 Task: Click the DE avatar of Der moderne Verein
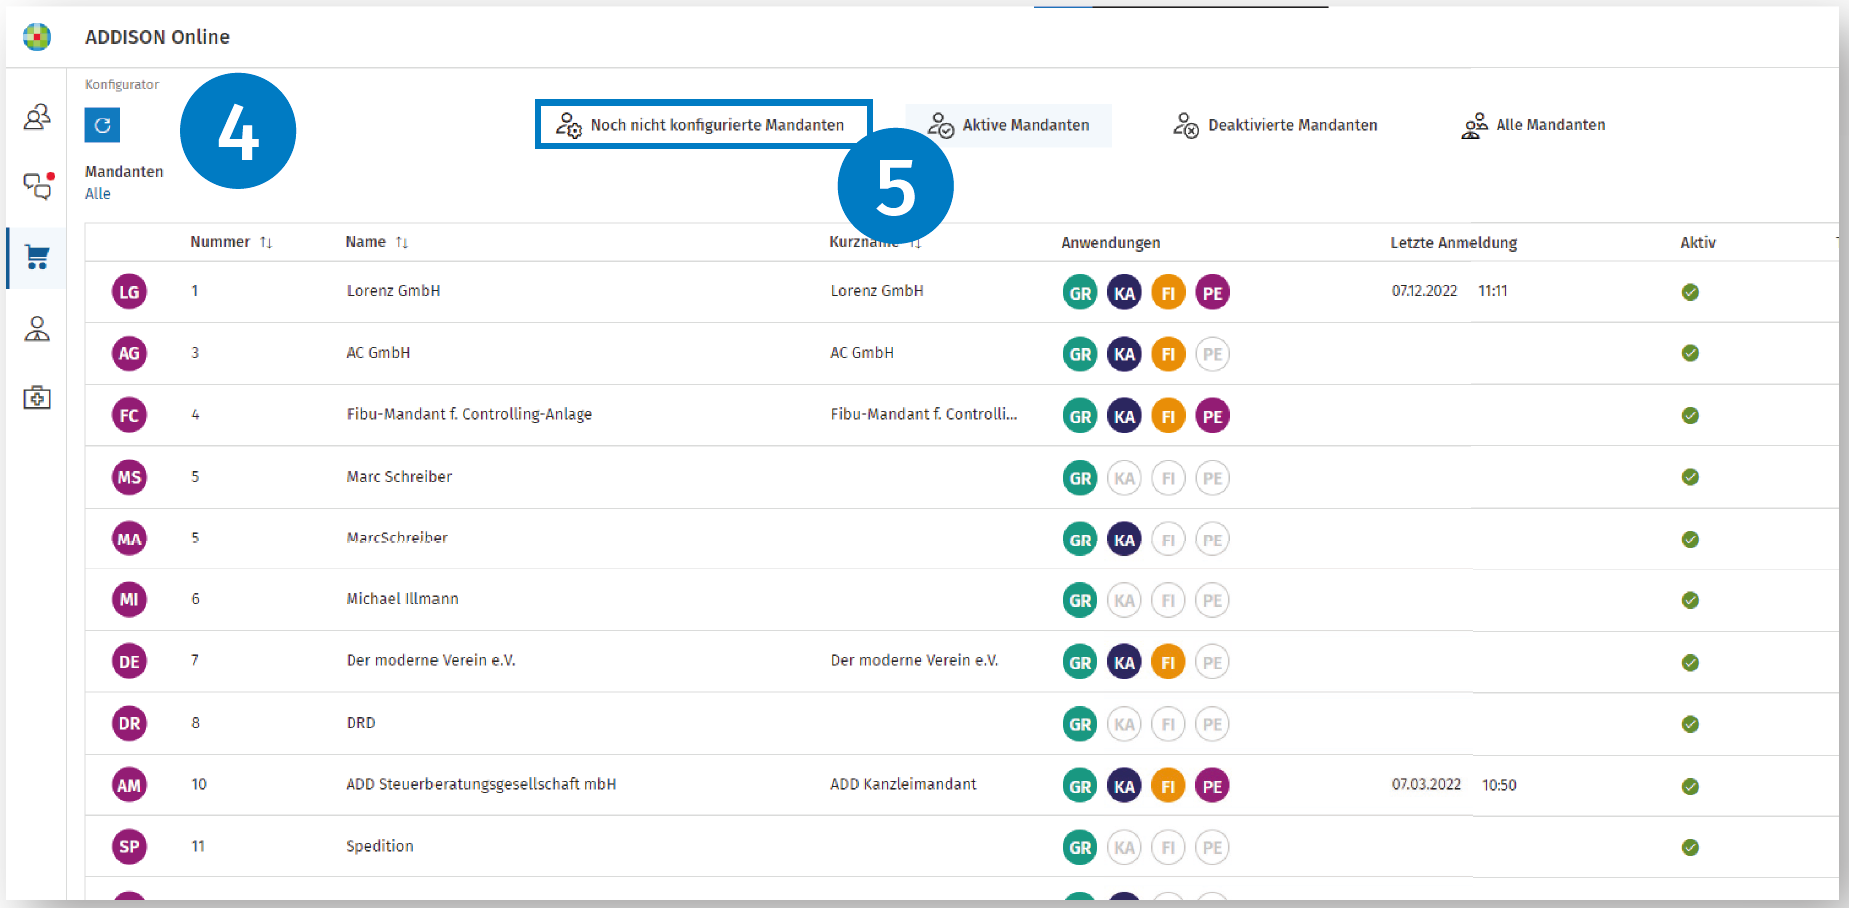tap(129, 661)
